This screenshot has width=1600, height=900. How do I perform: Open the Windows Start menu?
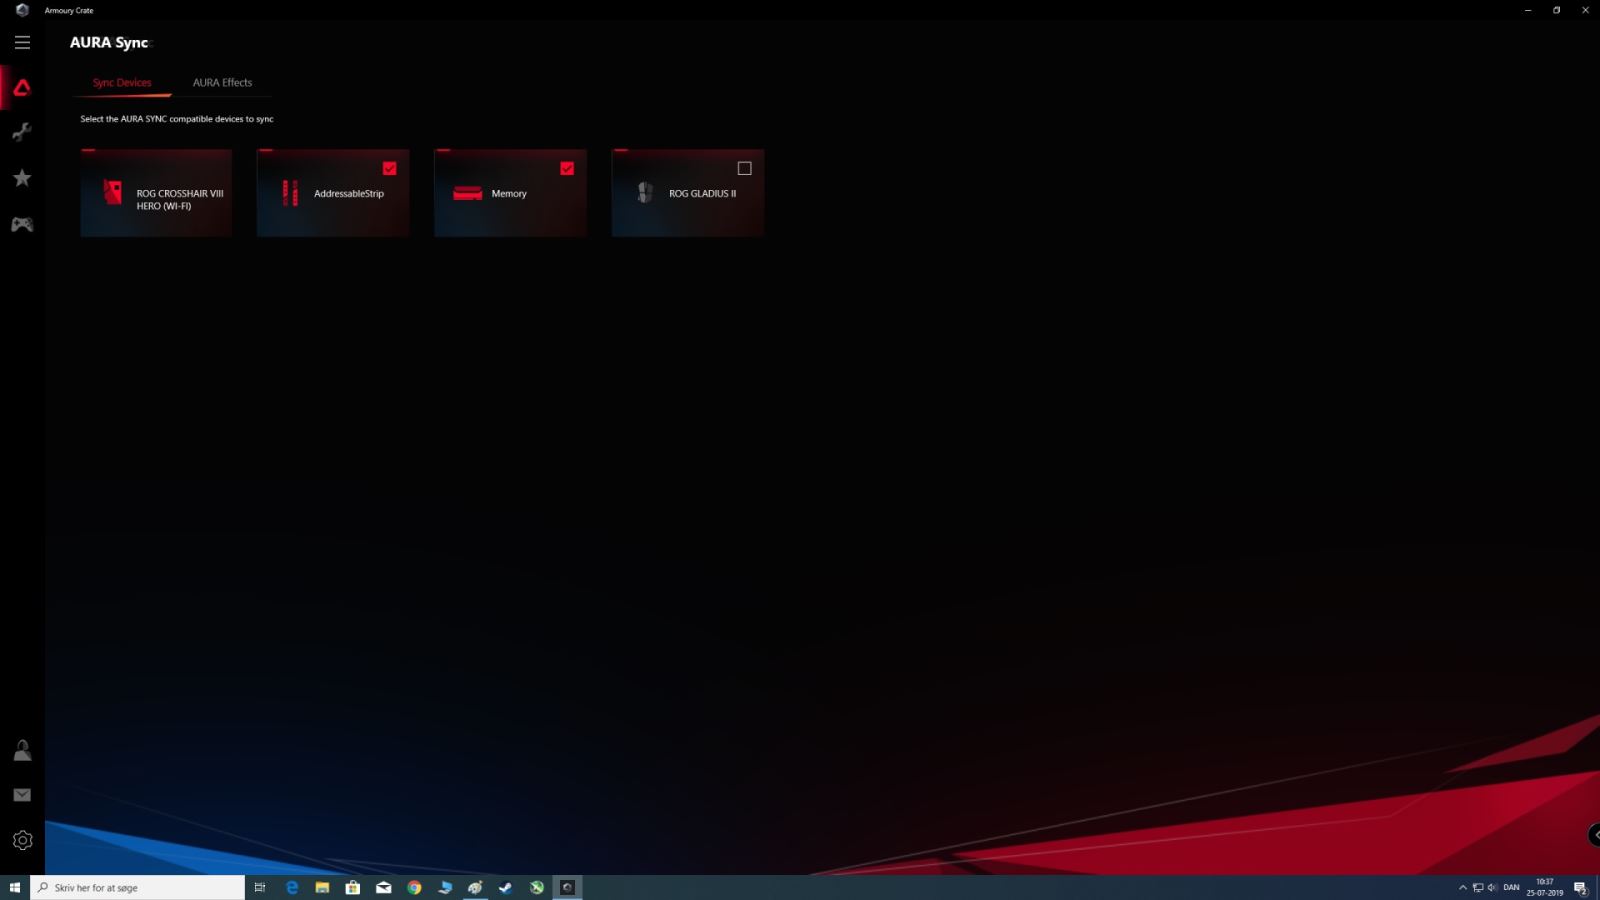point(15,887)
